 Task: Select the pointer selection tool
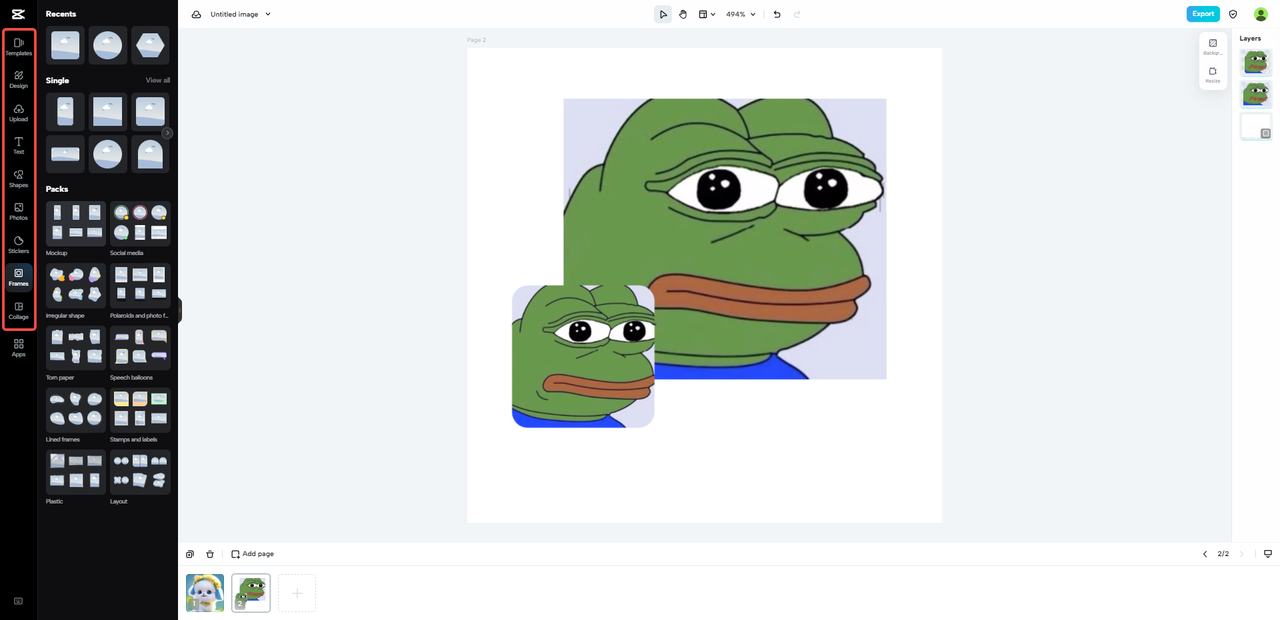pos(663,14)
